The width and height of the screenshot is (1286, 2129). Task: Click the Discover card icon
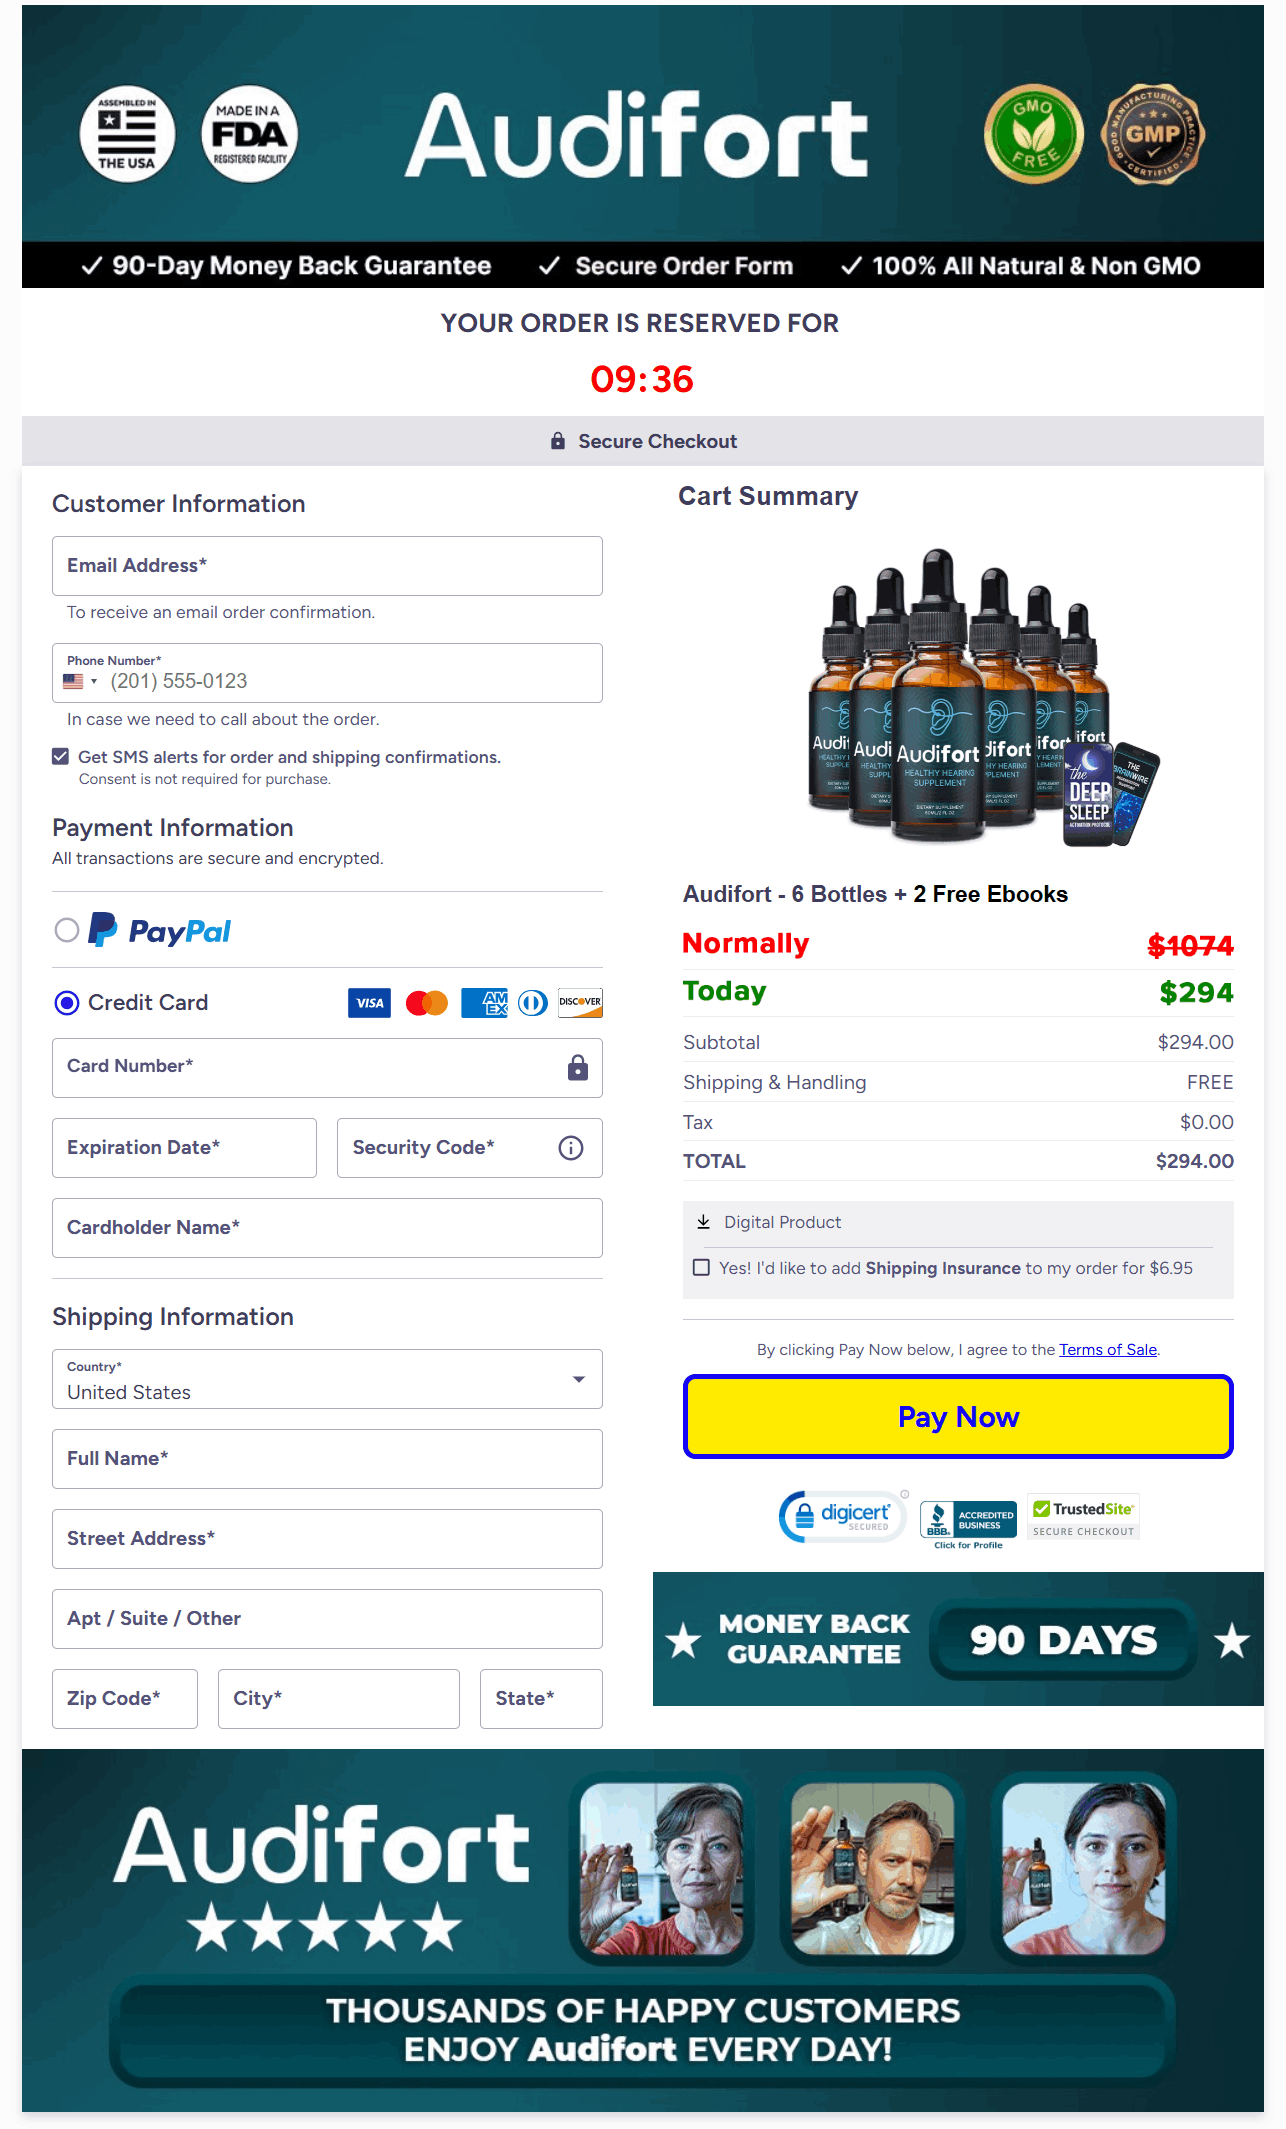580,1003
